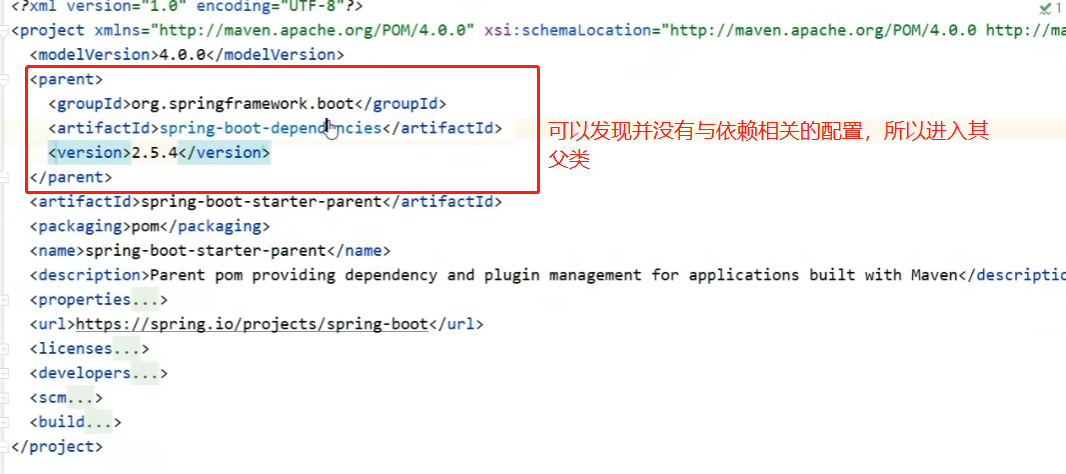Click the 2.5.4 version value

pos(154,153)
